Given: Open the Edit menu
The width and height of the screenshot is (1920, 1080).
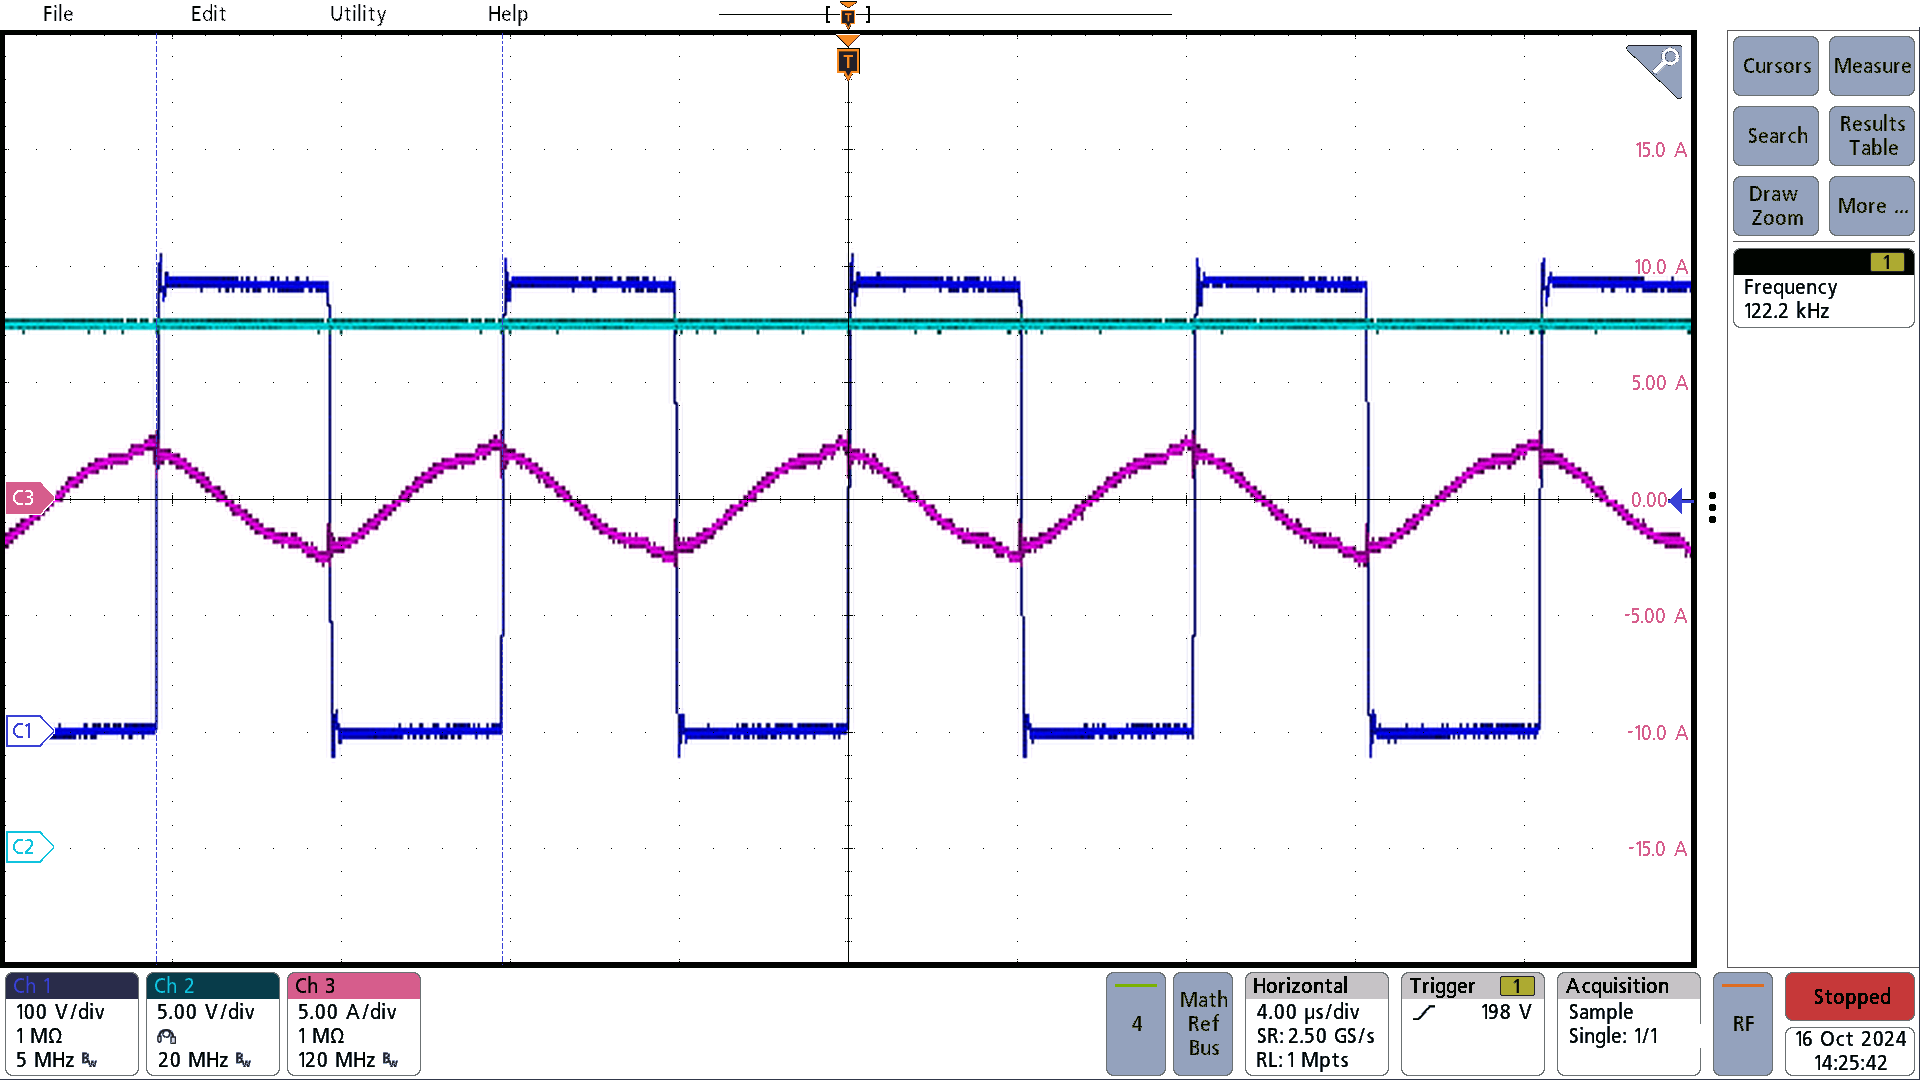Looking at the screenshot, I should click(x=208, y=14).
